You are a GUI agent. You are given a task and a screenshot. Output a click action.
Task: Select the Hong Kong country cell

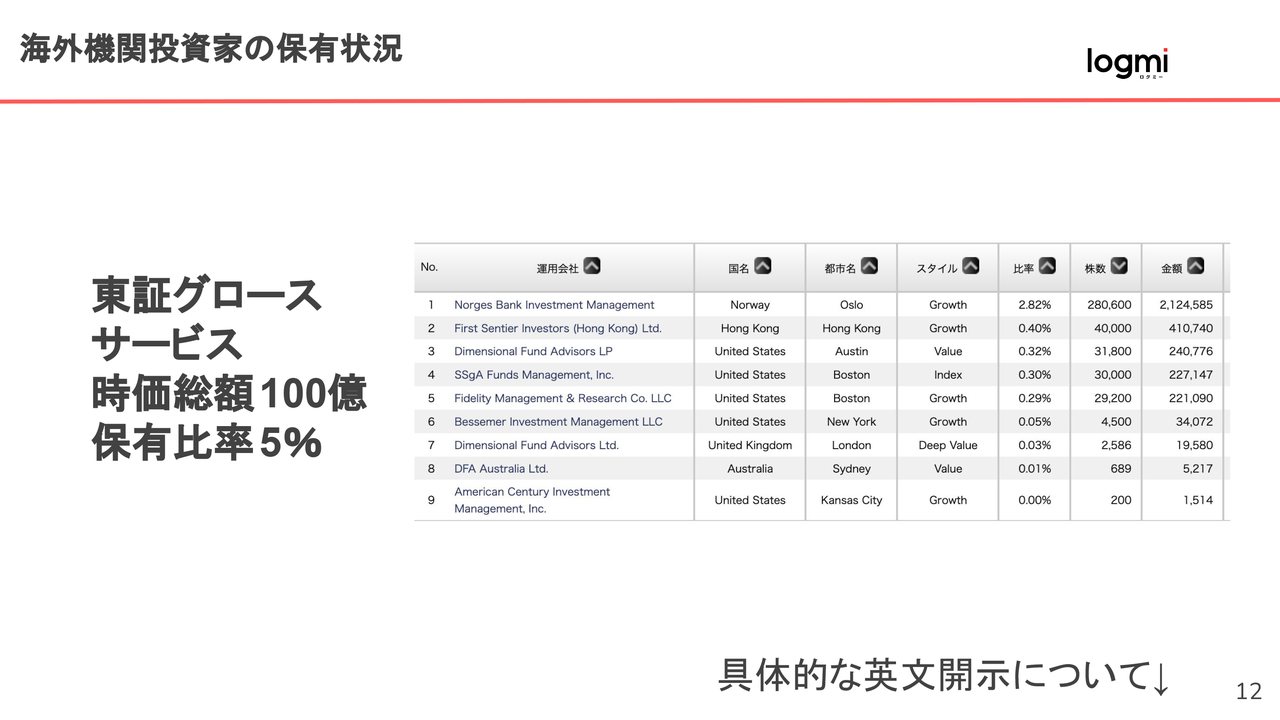click(x=750, y=328)
